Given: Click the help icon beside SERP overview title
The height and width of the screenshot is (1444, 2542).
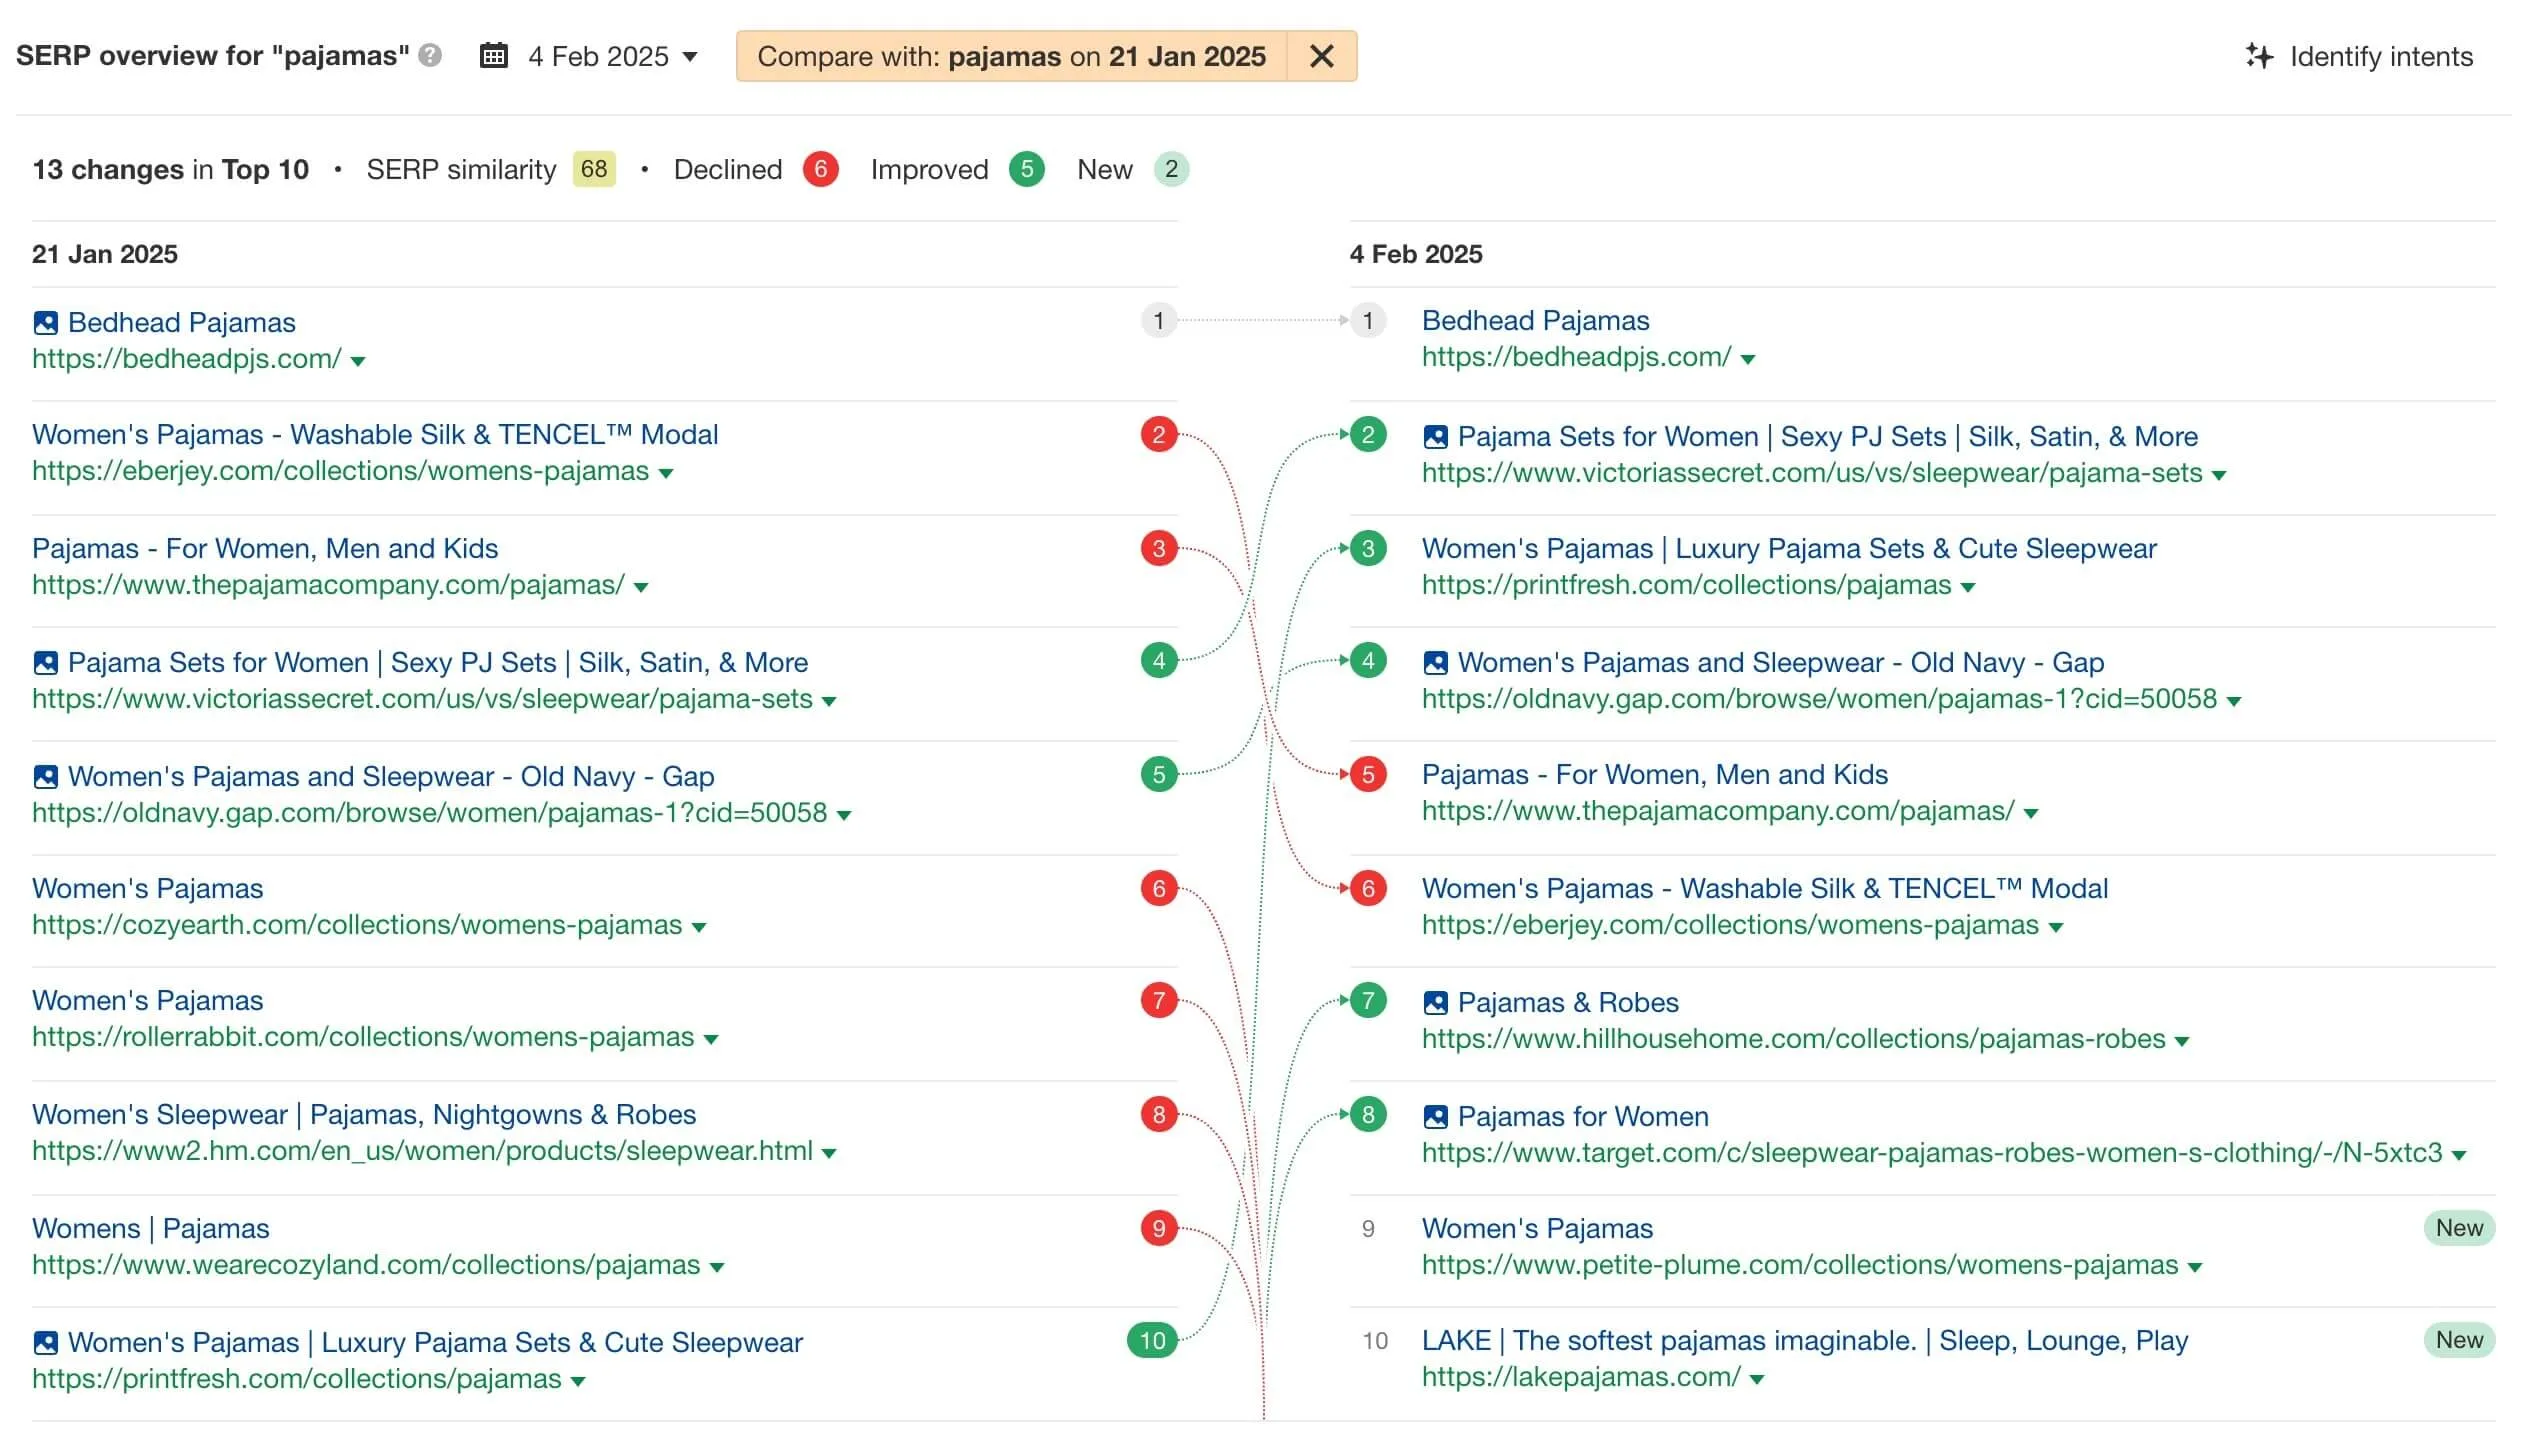Looking at the screenshot, I should [429, 57].
